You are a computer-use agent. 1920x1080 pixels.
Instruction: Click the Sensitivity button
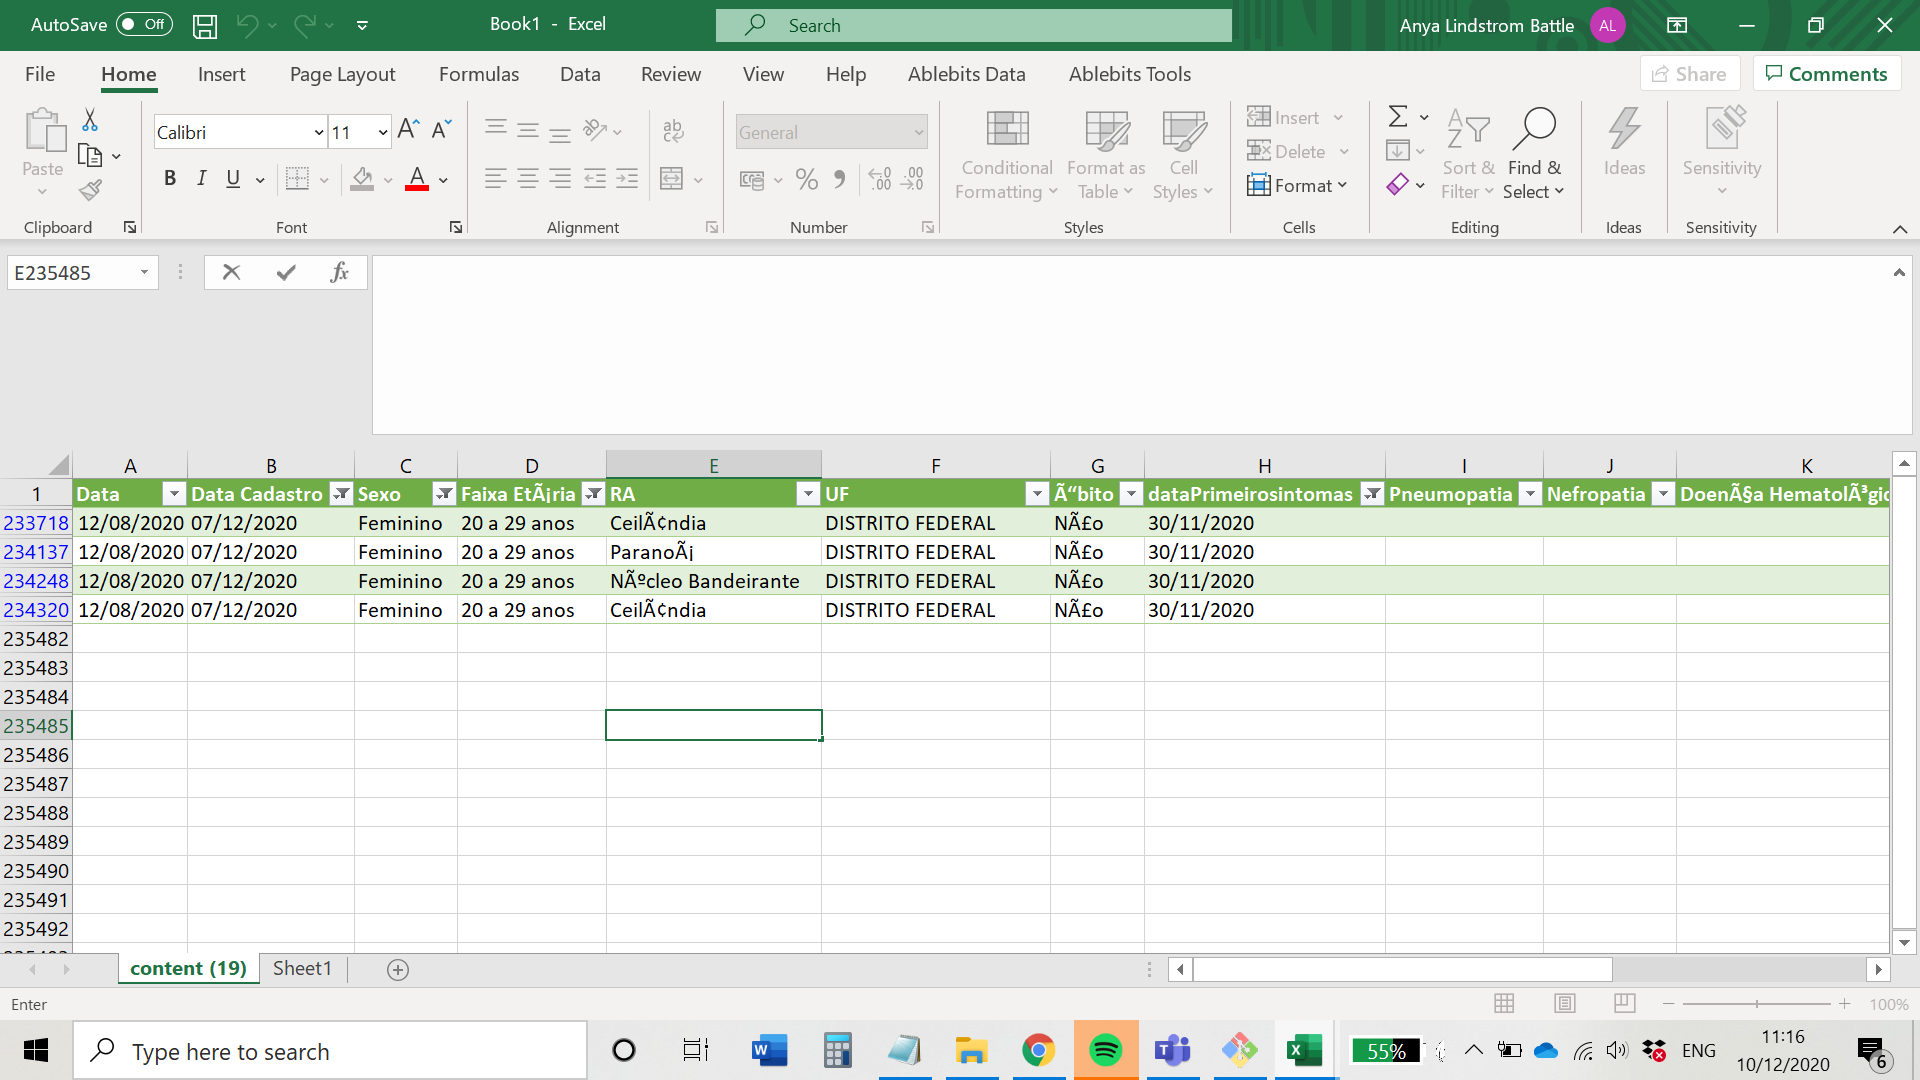pyautogui.click(x=1721, y=152)
